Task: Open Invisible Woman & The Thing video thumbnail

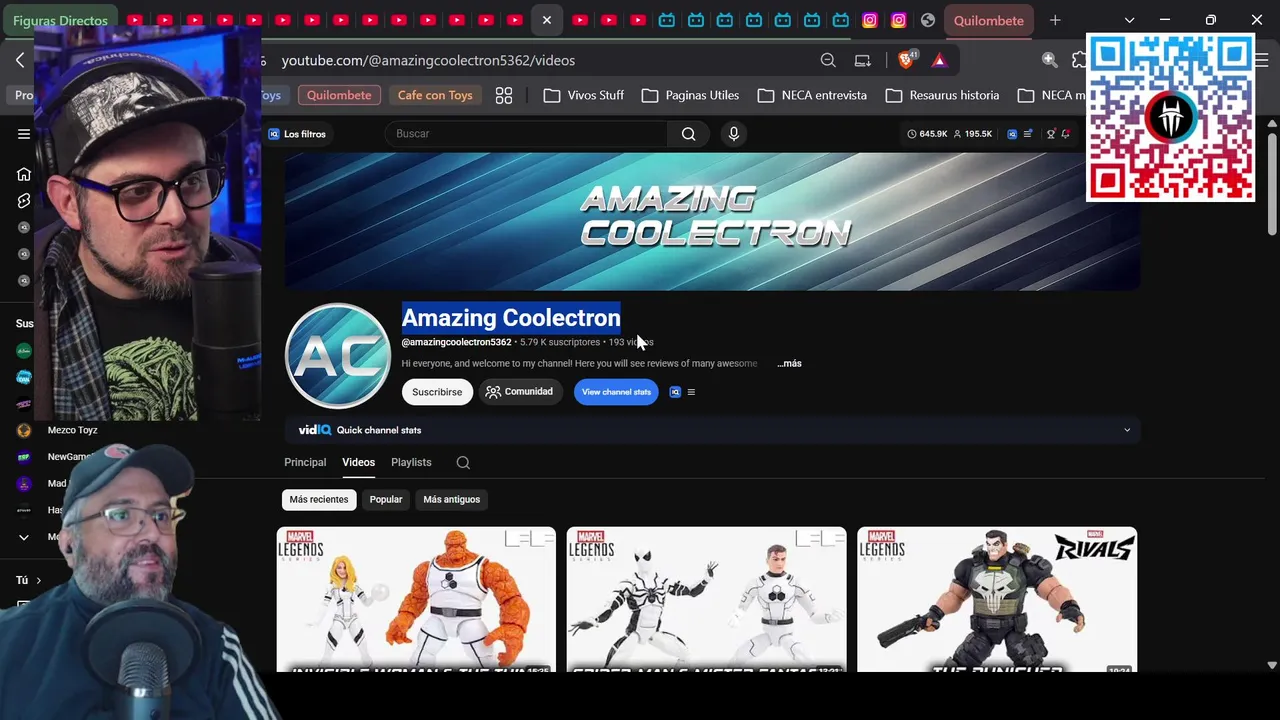Action: (416, 599)
